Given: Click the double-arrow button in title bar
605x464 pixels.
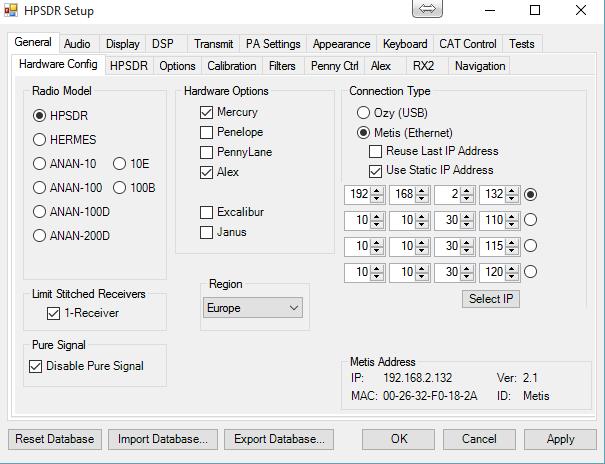Looking at the screenshot, I should (x=427, y=8).
